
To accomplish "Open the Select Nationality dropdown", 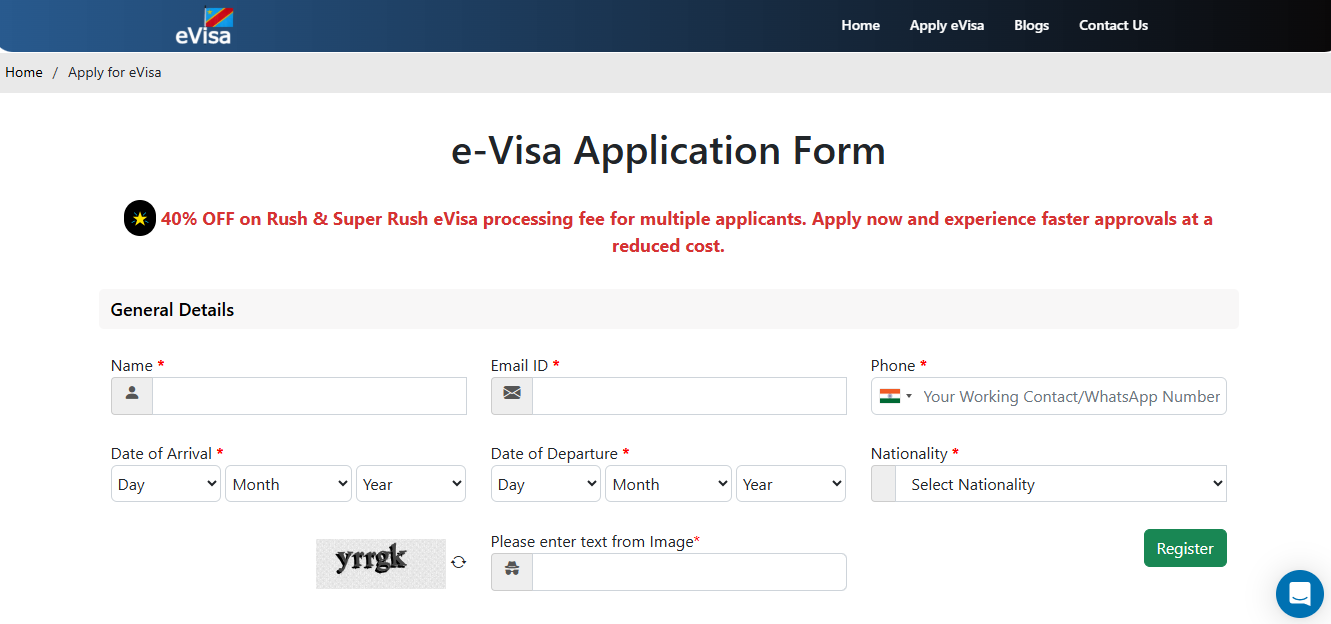I will [1060, 484].
